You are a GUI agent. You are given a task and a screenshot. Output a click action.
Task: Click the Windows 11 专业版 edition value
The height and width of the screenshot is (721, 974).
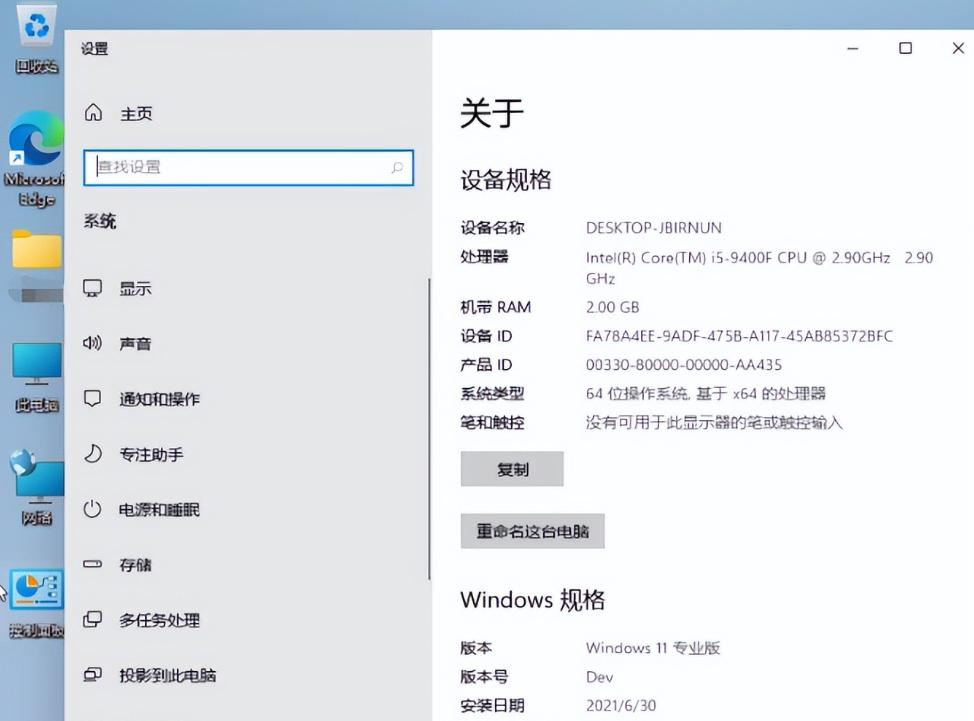pyautogui.click(x=653, y=648)
